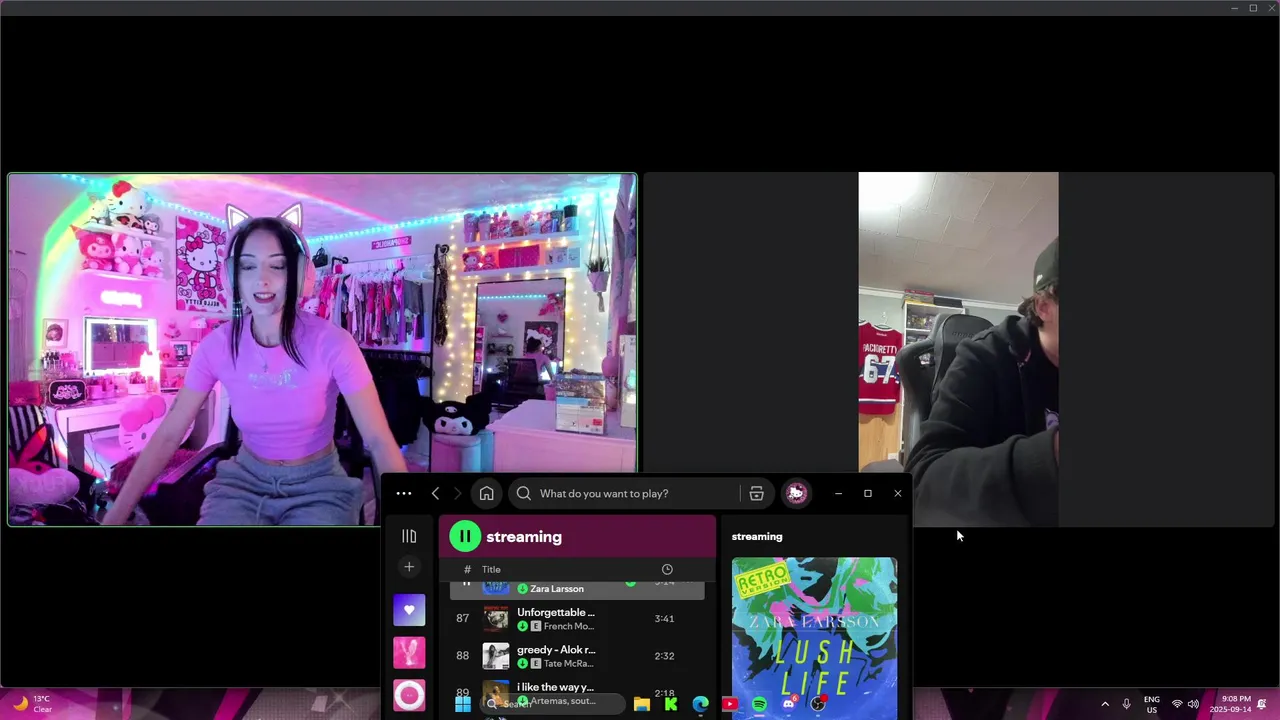Open the Zara Larsson artist link
This screenshot has width=1280, height=720.
coord(557,589)
